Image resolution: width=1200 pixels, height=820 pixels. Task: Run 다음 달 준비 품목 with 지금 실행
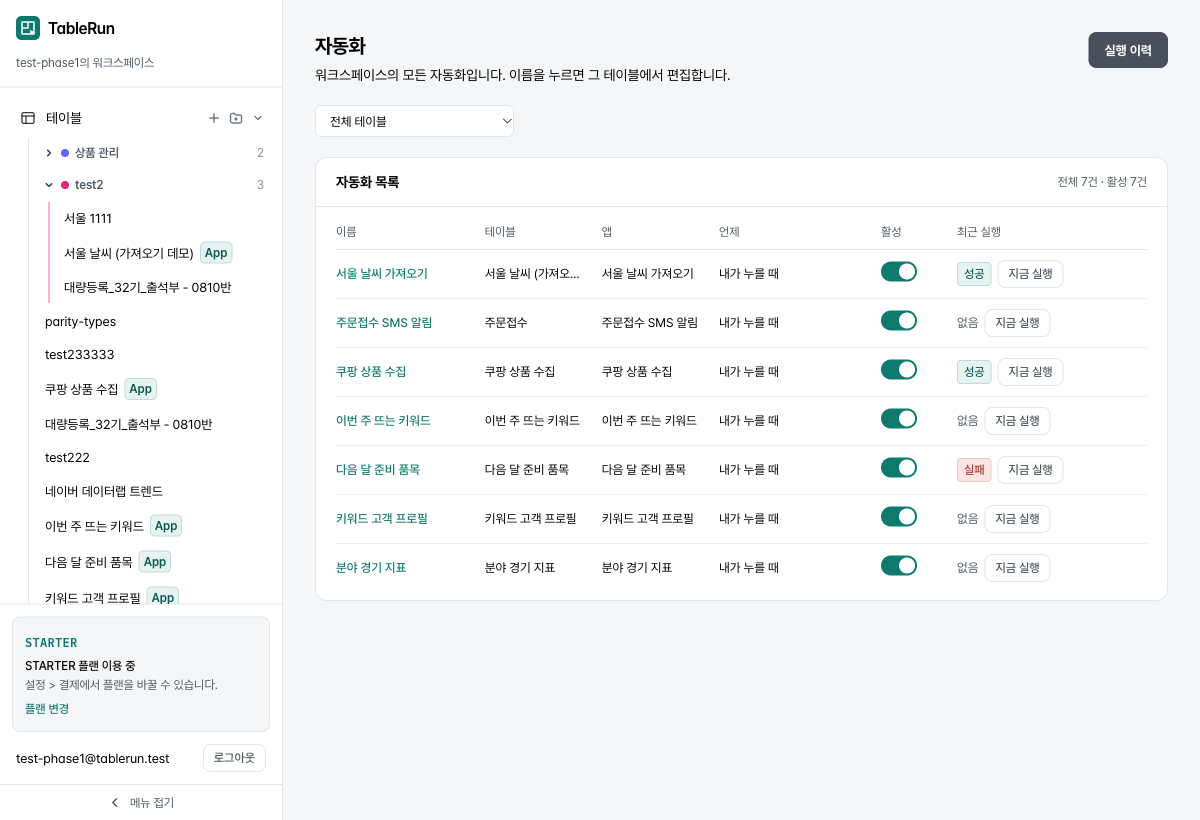click(1030, 470)
